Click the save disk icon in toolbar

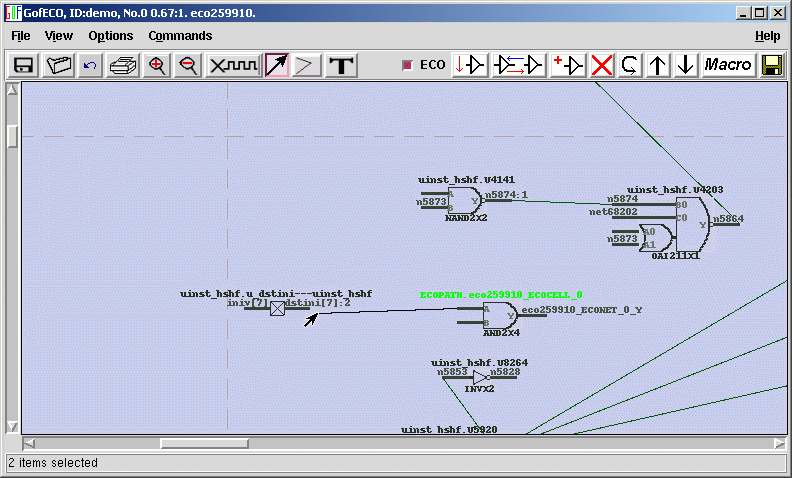tap(25, 65)
